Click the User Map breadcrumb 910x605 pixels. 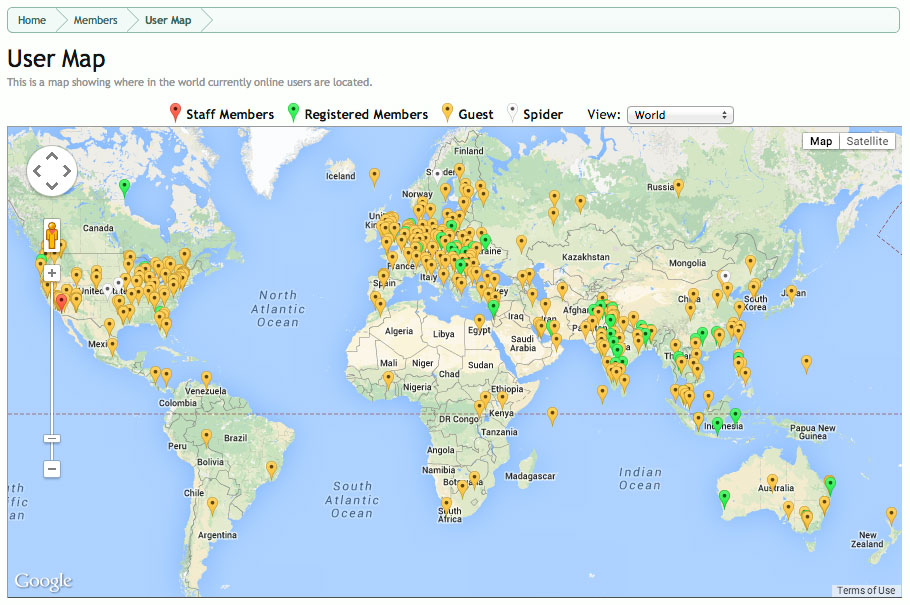168,20
